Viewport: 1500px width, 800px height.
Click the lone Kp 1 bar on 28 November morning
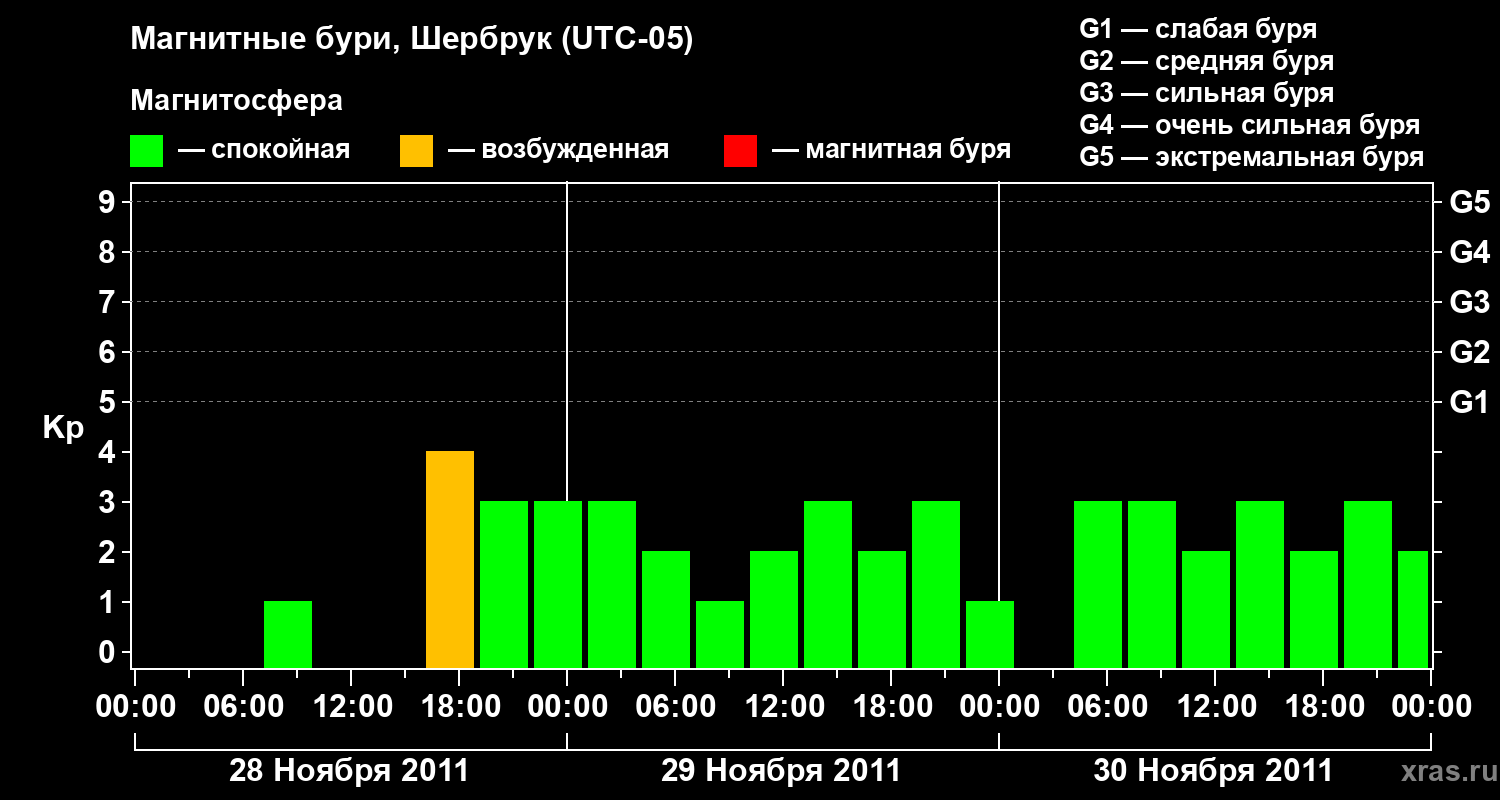click(x=288, y=634)
